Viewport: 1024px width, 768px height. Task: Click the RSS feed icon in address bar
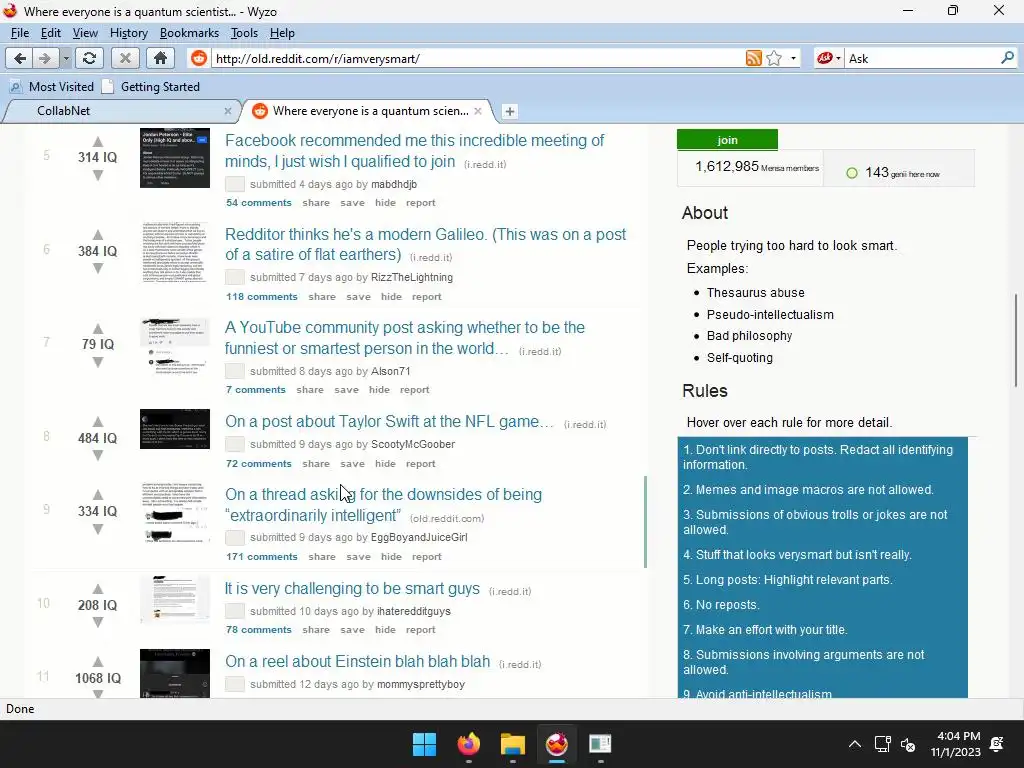754,59
